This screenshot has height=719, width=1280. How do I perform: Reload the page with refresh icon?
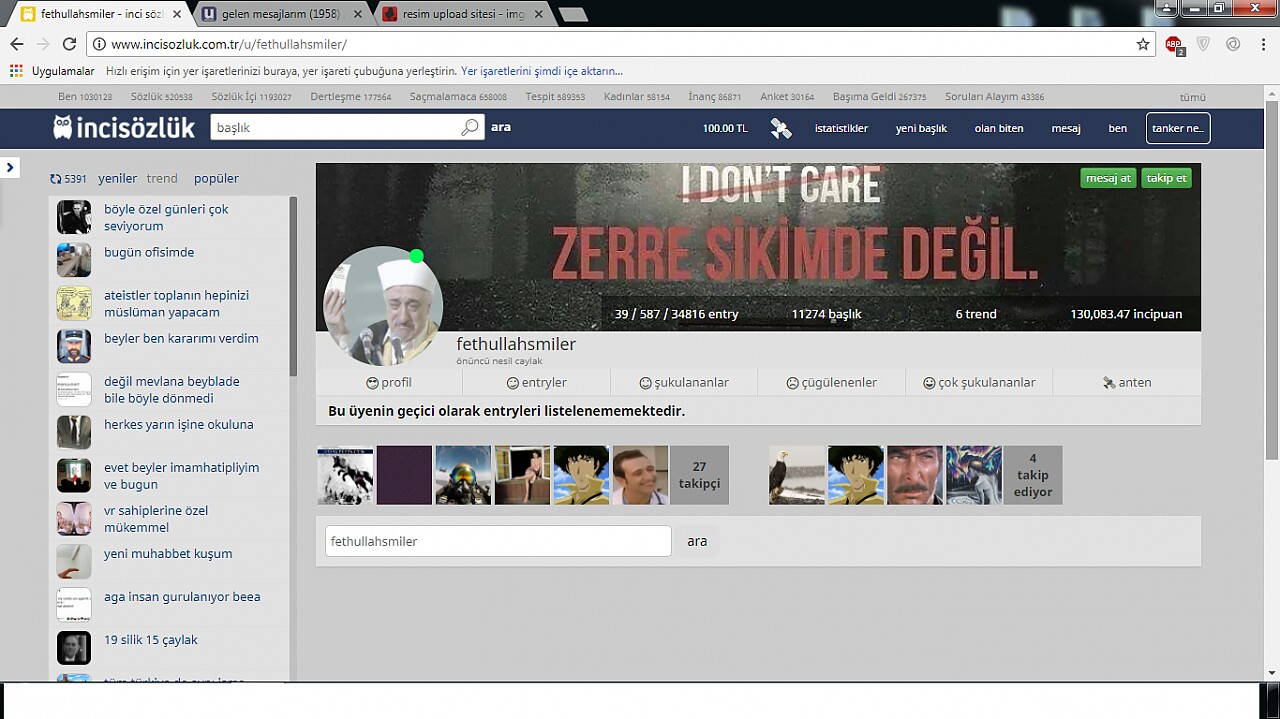69,44
